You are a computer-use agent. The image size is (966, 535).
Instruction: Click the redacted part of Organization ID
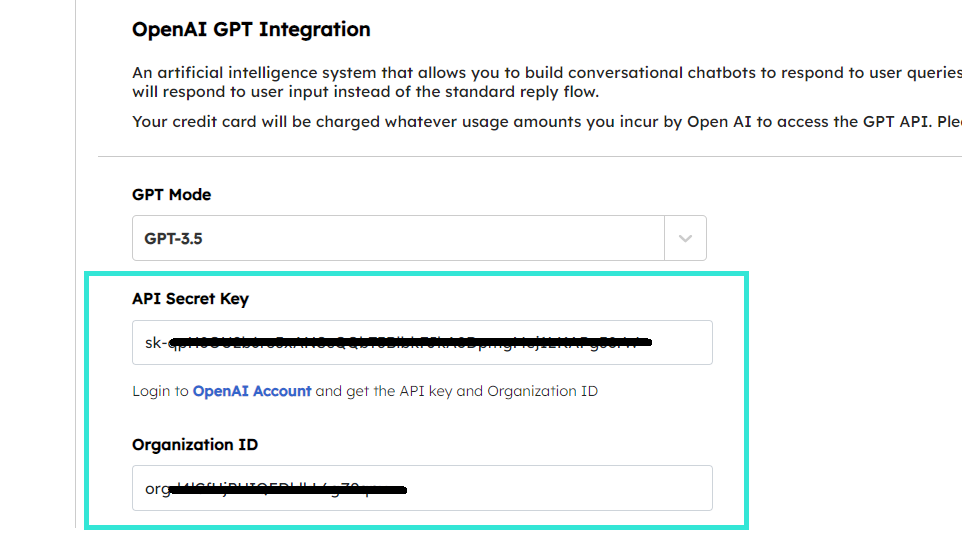click(x=290, y=490)
